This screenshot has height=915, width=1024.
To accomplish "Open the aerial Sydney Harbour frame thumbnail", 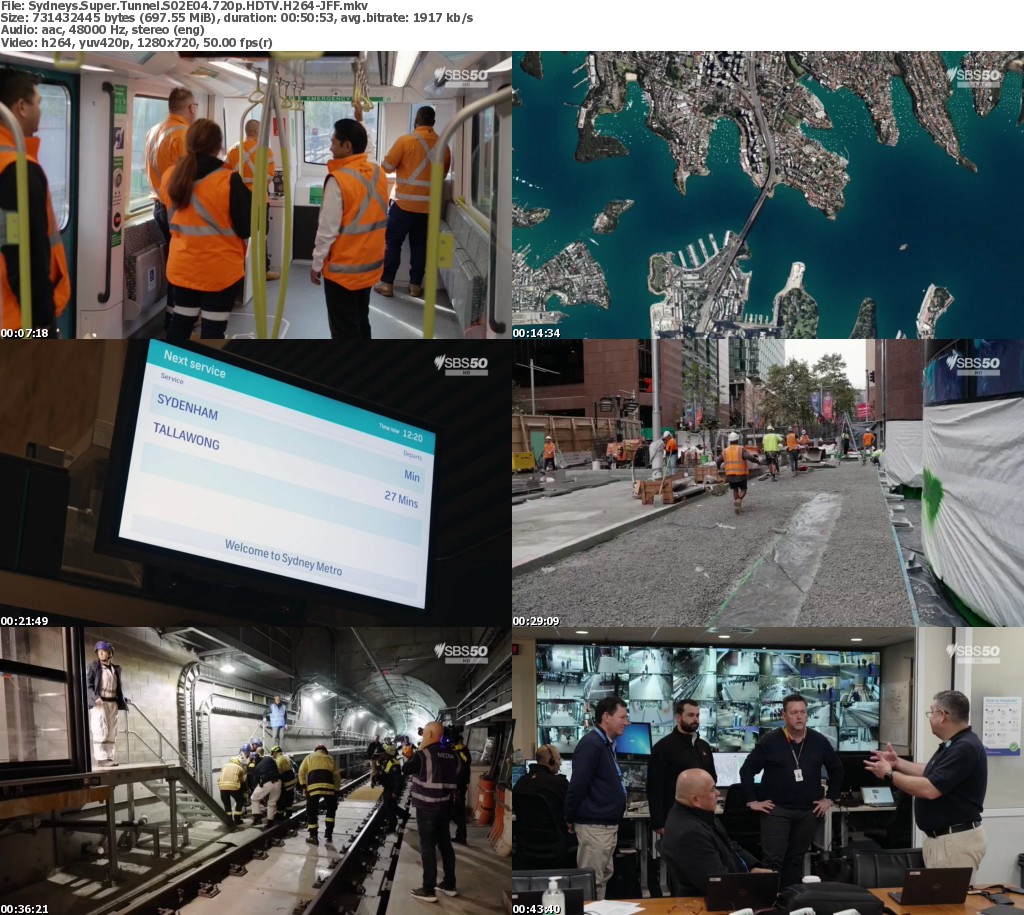I will (768, 195).
